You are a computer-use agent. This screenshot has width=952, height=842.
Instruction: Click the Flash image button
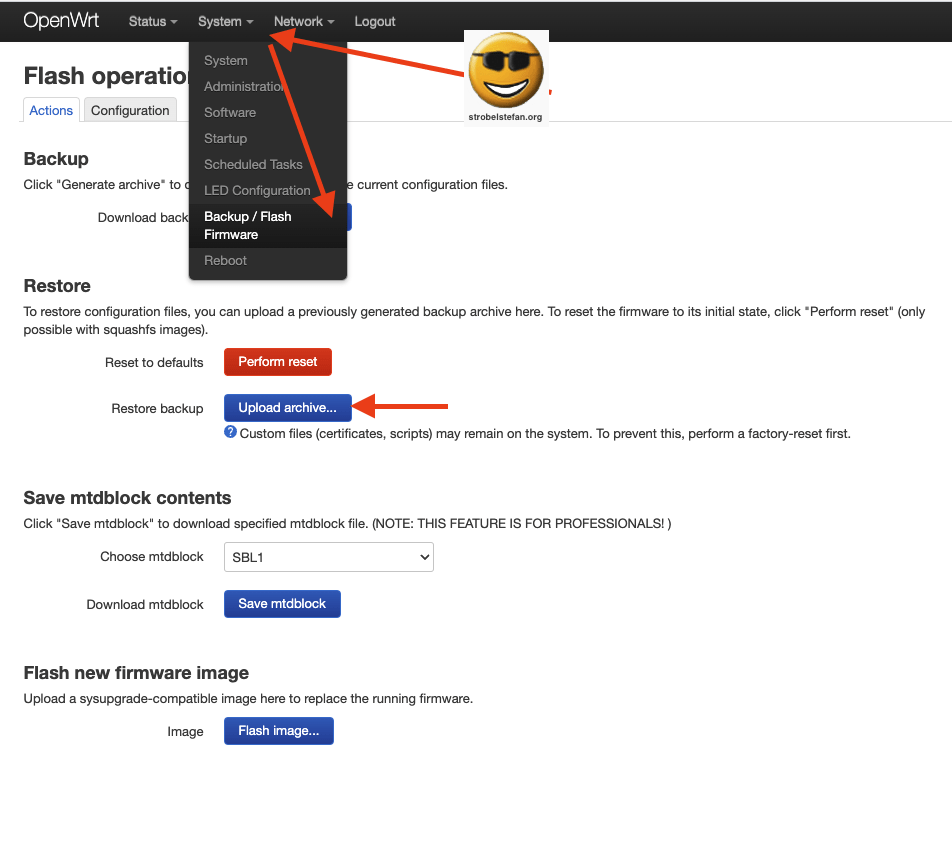coord(278,730)
